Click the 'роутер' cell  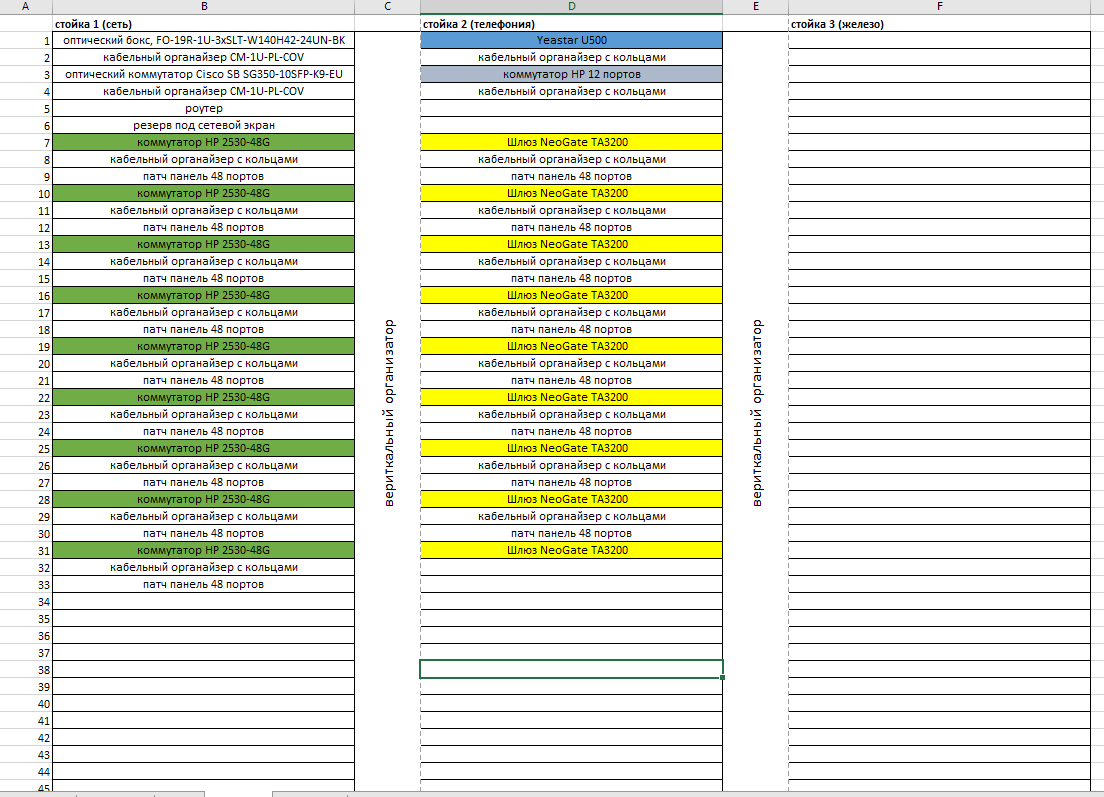(203, 108)
